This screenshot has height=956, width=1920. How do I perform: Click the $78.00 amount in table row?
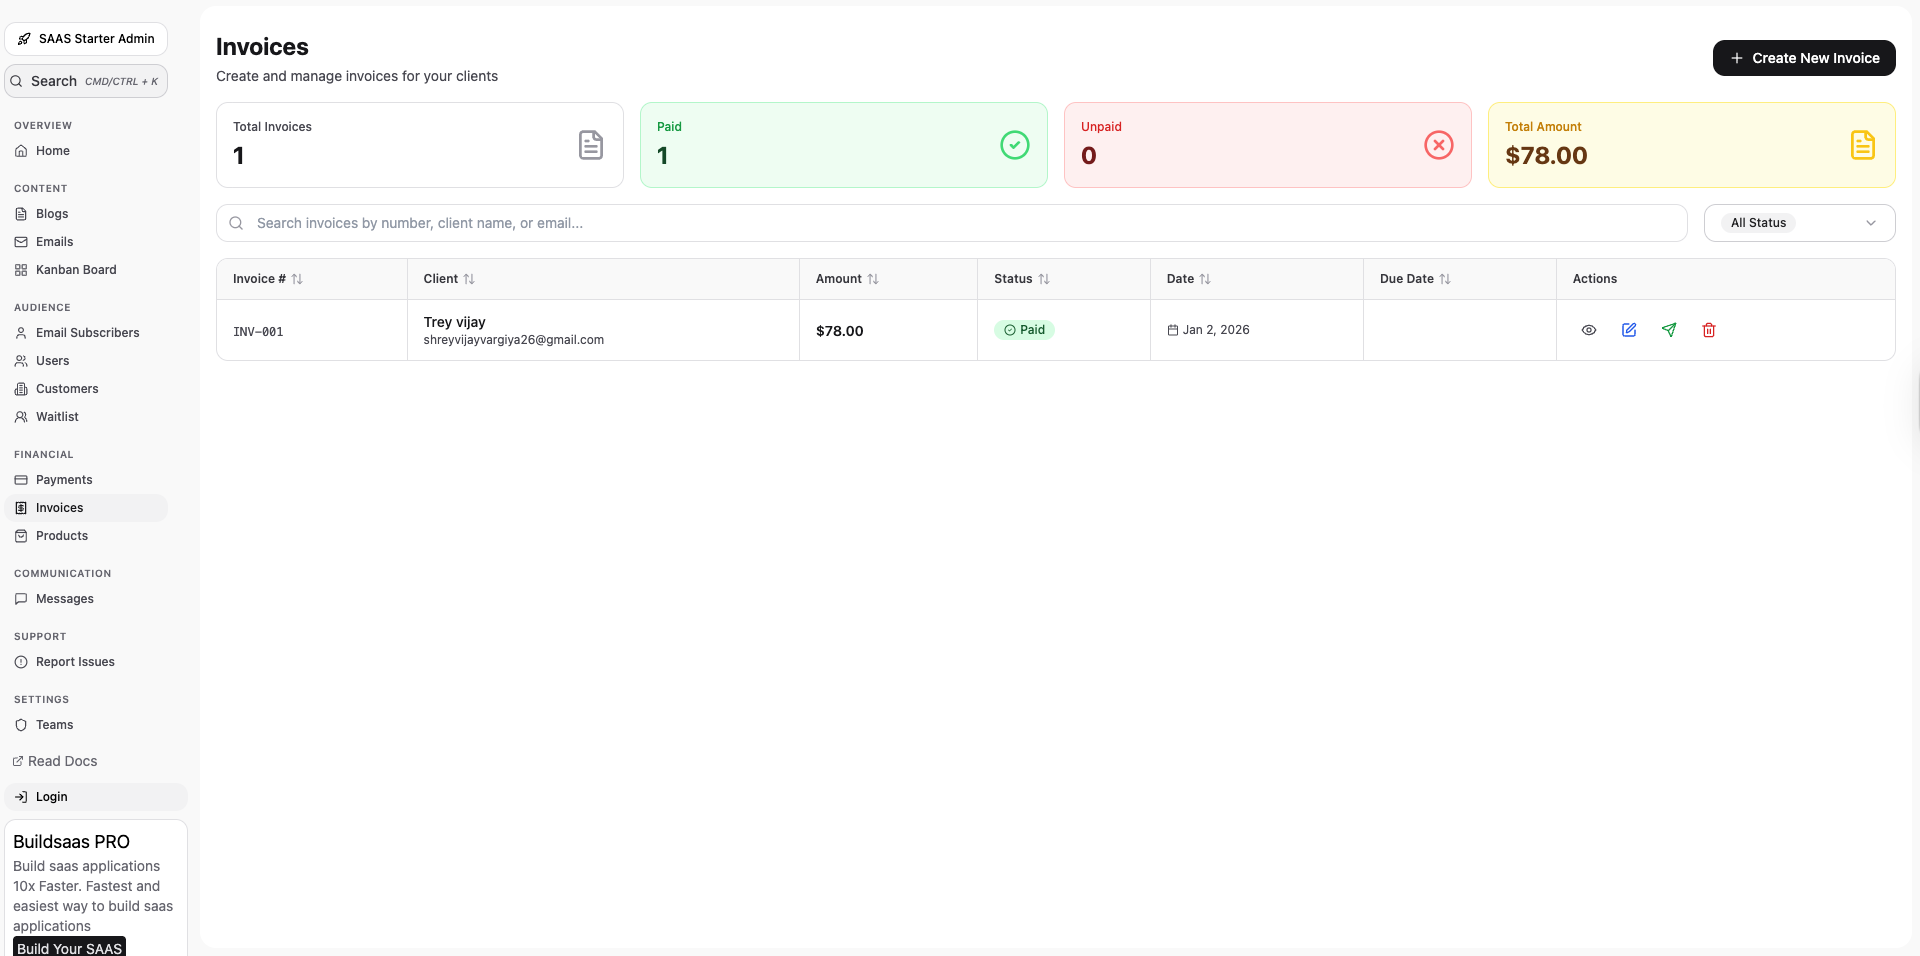[839, 331]
